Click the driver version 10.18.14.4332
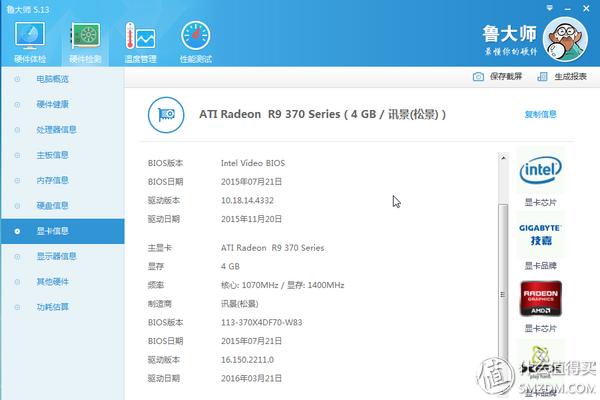Viewport: 600px width, 400px height. (x=247, y=200)
